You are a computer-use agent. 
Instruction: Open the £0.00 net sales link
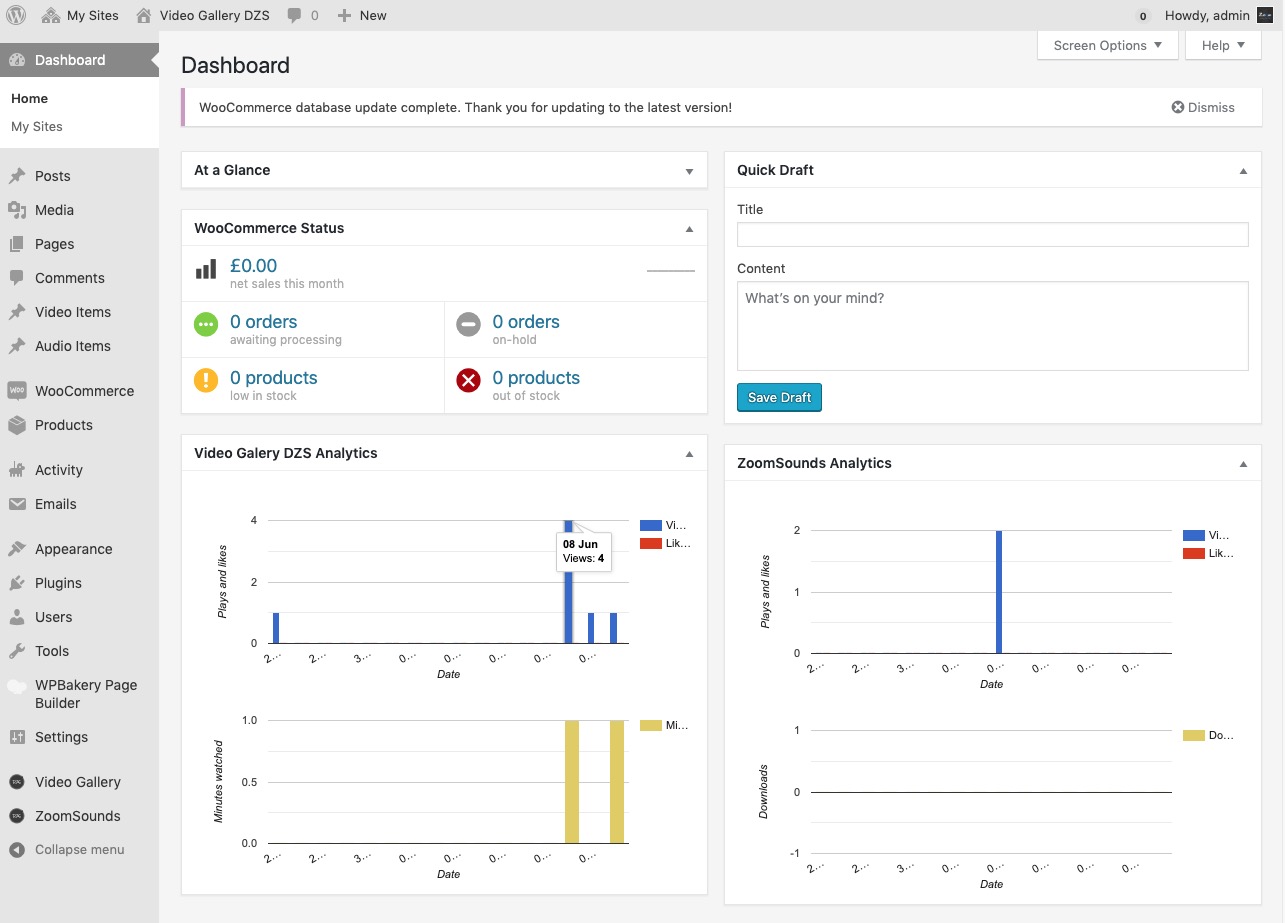[x=253, y=265]
